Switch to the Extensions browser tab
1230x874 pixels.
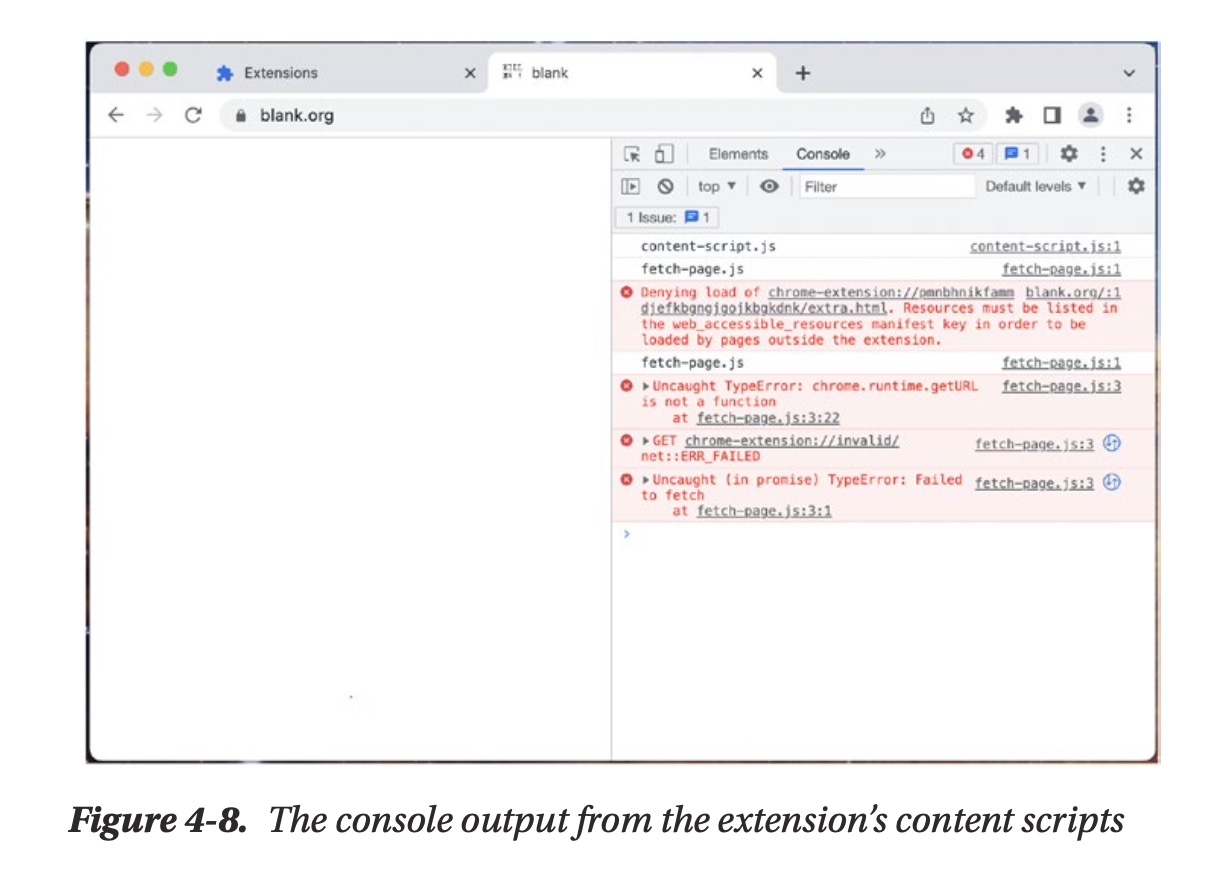click(x=280, y=73)
